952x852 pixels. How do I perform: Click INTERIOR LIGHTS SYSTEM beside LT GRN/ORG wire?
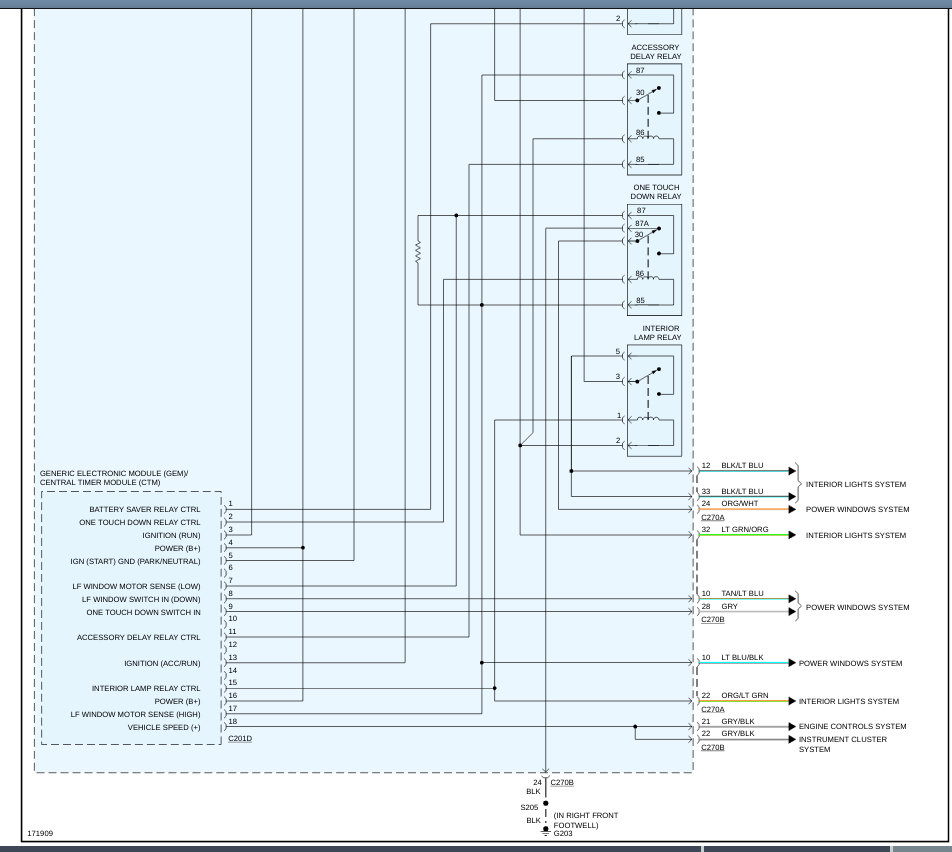point(855,536)
